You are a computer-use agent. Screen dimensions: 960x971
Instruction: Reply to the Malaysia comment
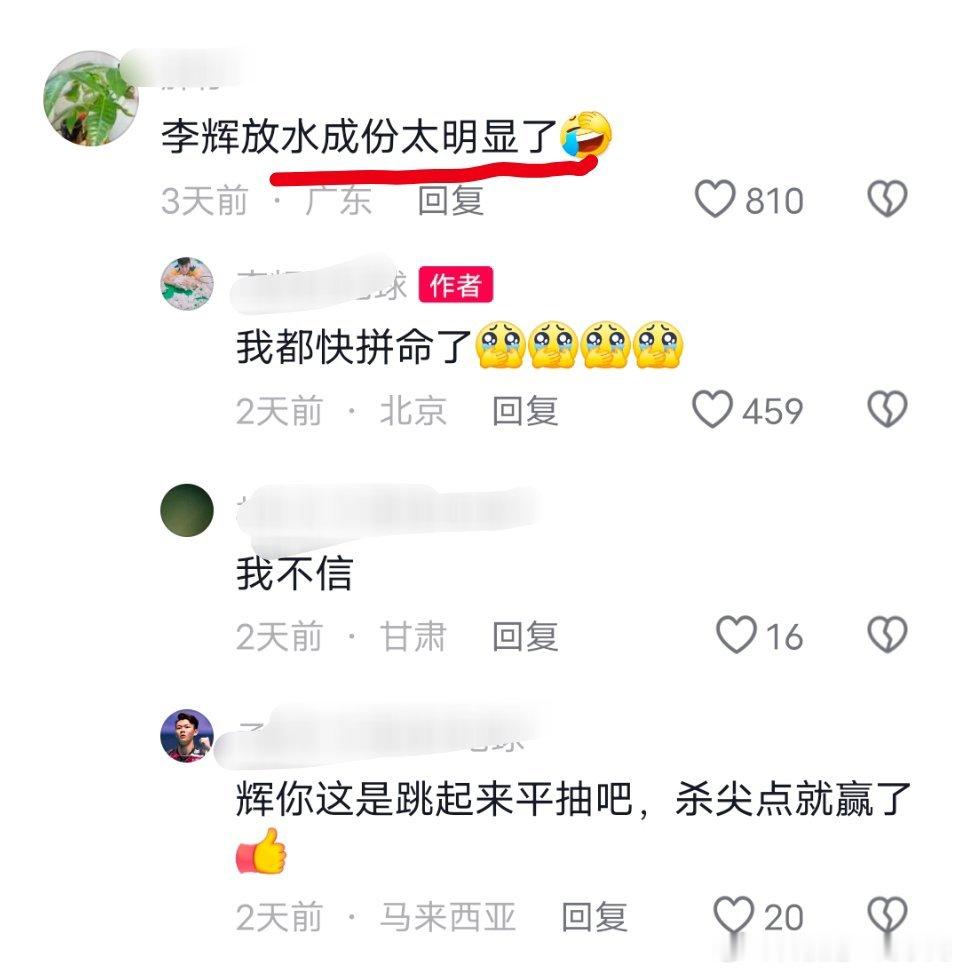click(595, 917)
